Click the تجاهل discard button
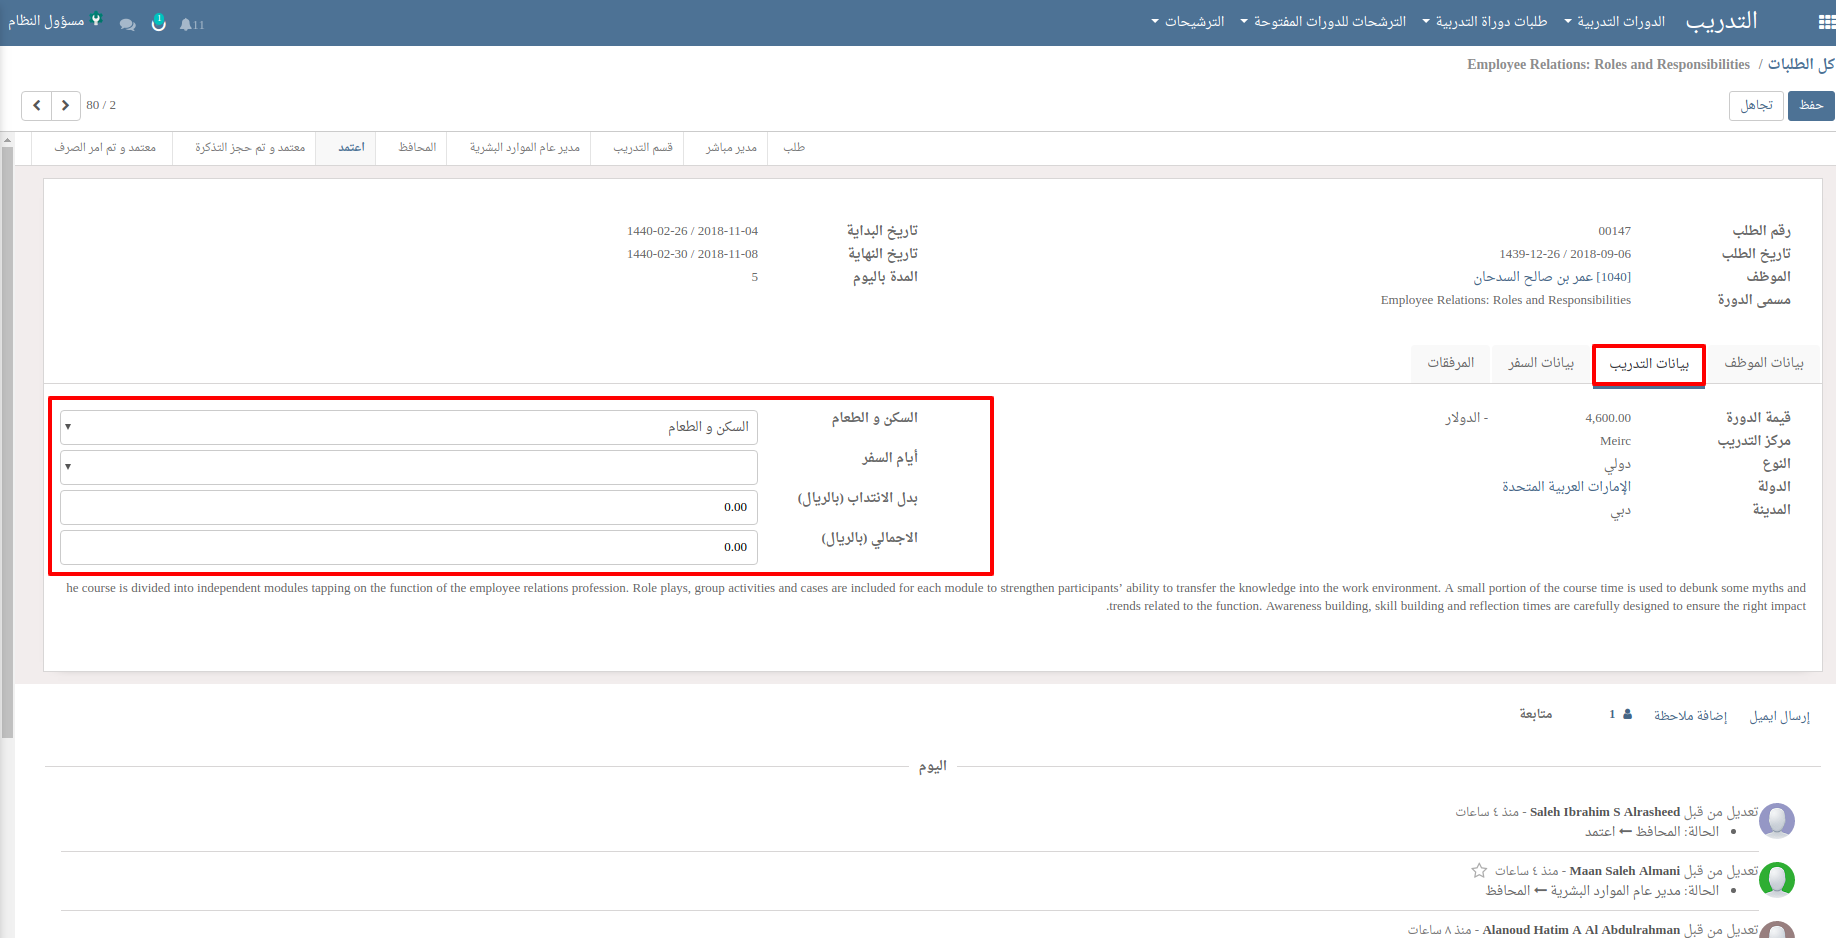This screenshot has height=938, width=1836. [1756, 105]
